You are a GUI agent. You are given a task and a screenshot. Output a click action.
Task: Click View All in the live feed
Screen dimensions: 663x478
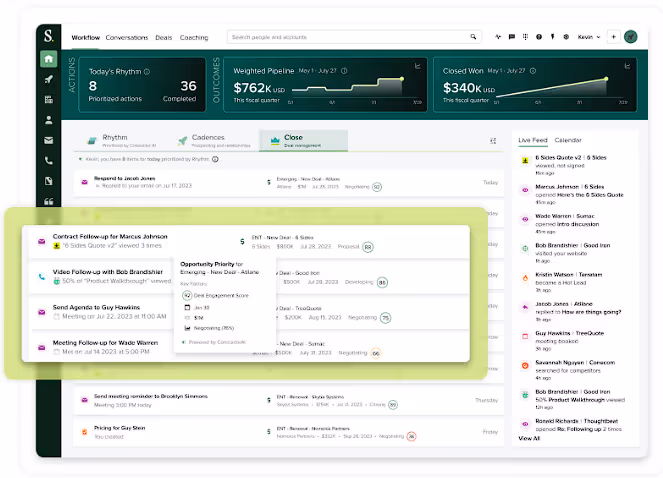point(529,438)
